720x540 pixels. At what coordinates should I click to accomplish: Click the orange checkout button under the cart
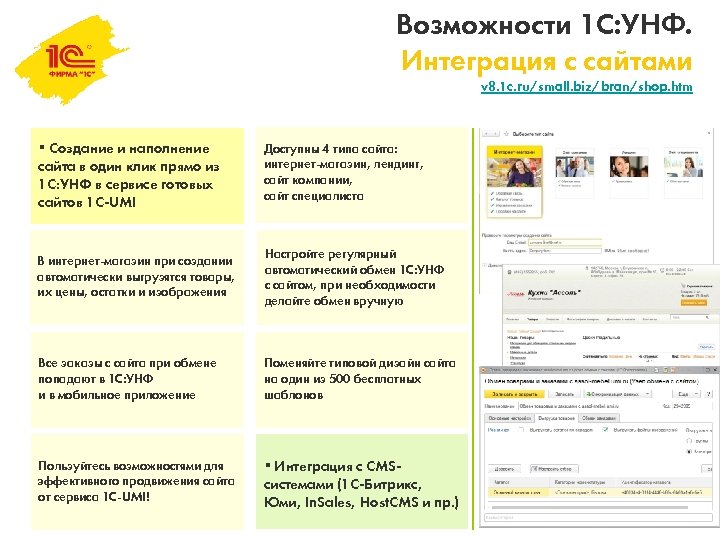pos(693,303)
